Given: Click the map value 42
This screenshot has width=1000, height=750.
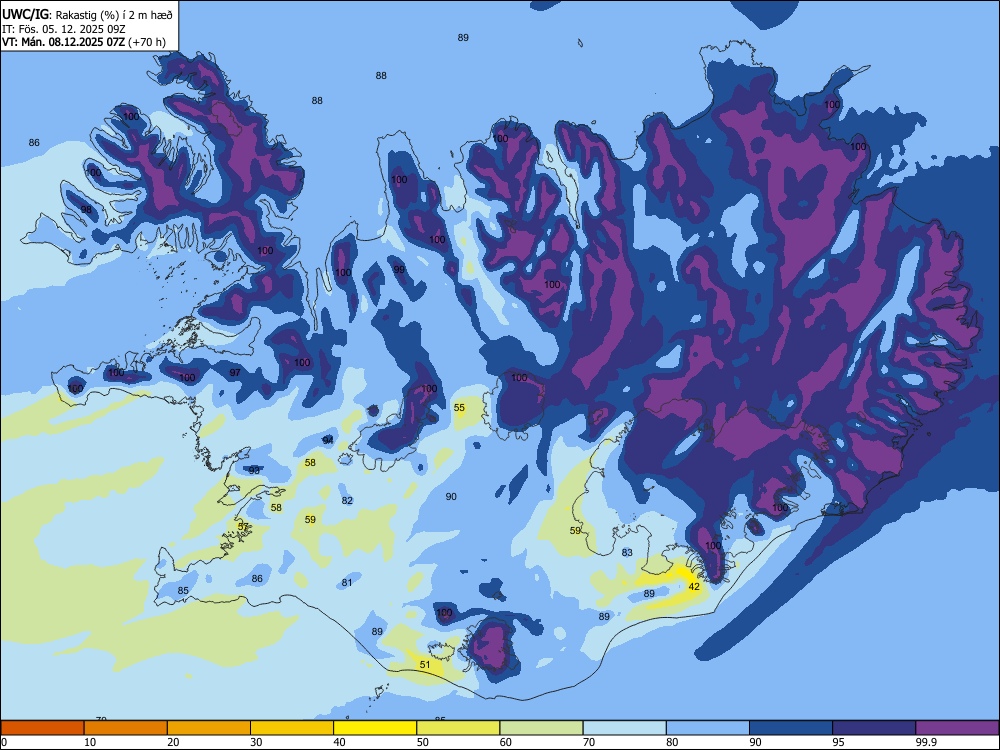Looking at the screenshot, I should click(695, 587).
